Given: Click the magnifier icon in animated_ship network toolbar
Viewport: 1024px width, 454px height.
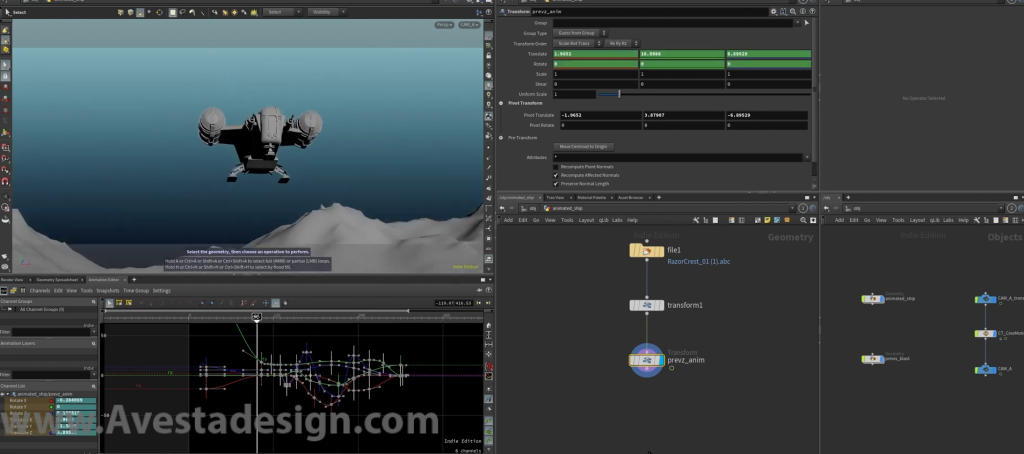Looking at the screenshot, I should point(803,220).
